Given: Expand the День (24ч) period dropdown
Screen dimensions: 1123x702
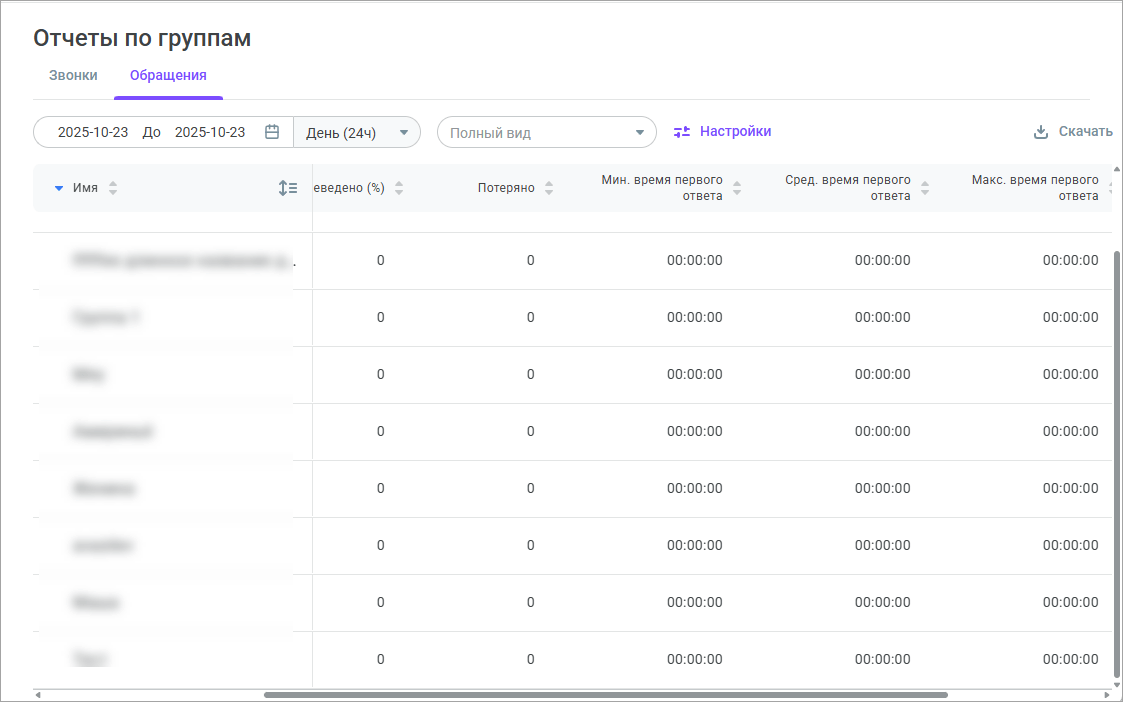Looking at the screenshot, I should [357, 132].
